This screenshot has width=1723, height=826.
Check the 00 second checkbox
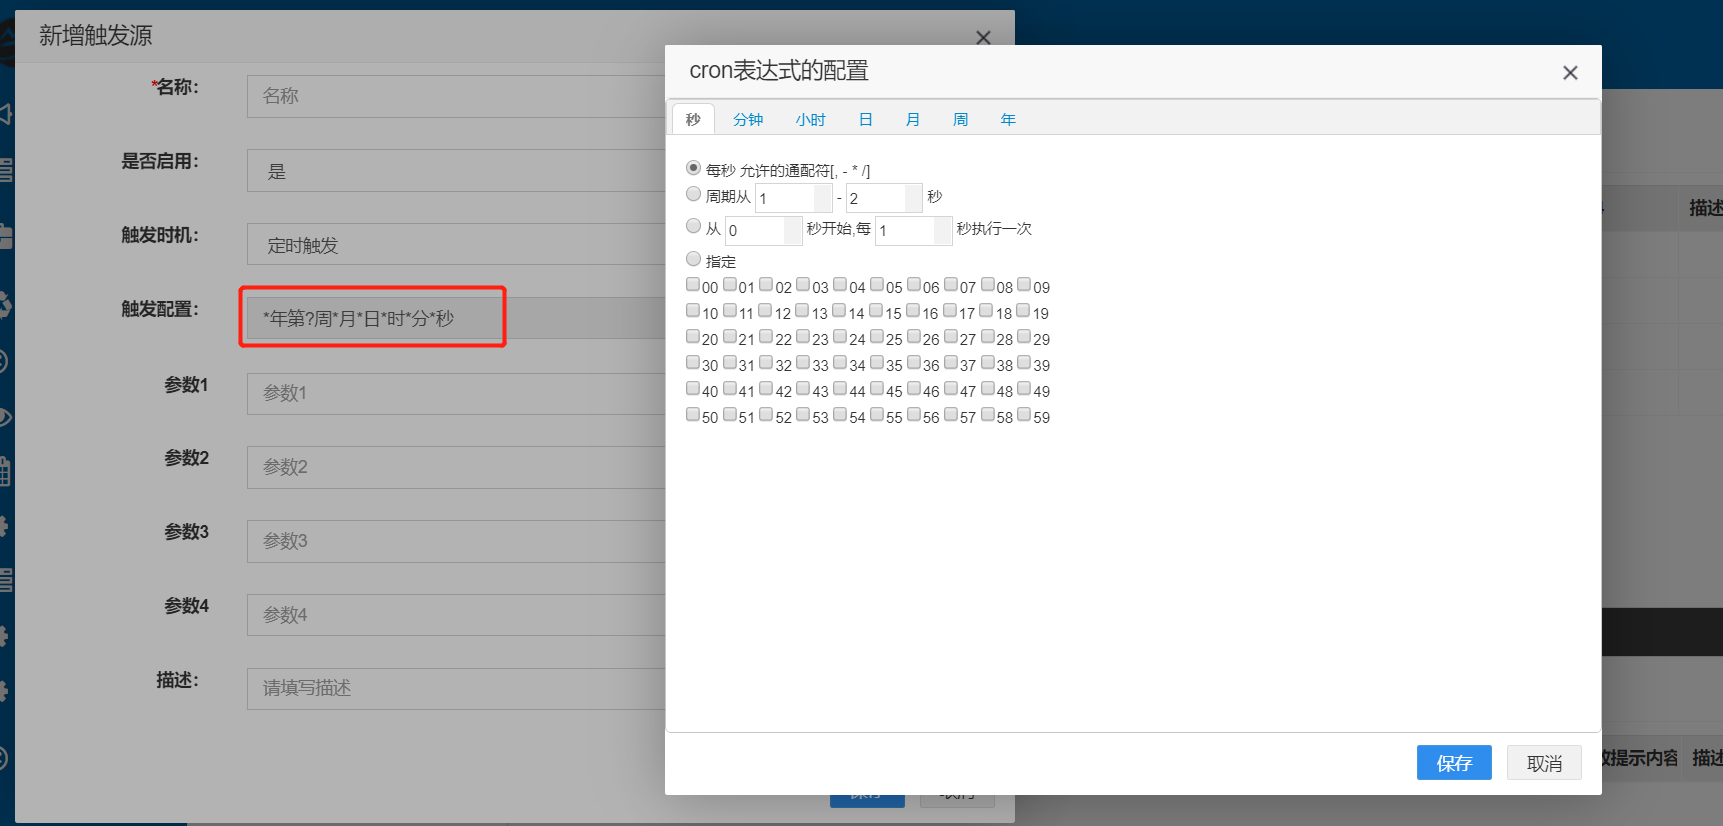coord(693,285)
